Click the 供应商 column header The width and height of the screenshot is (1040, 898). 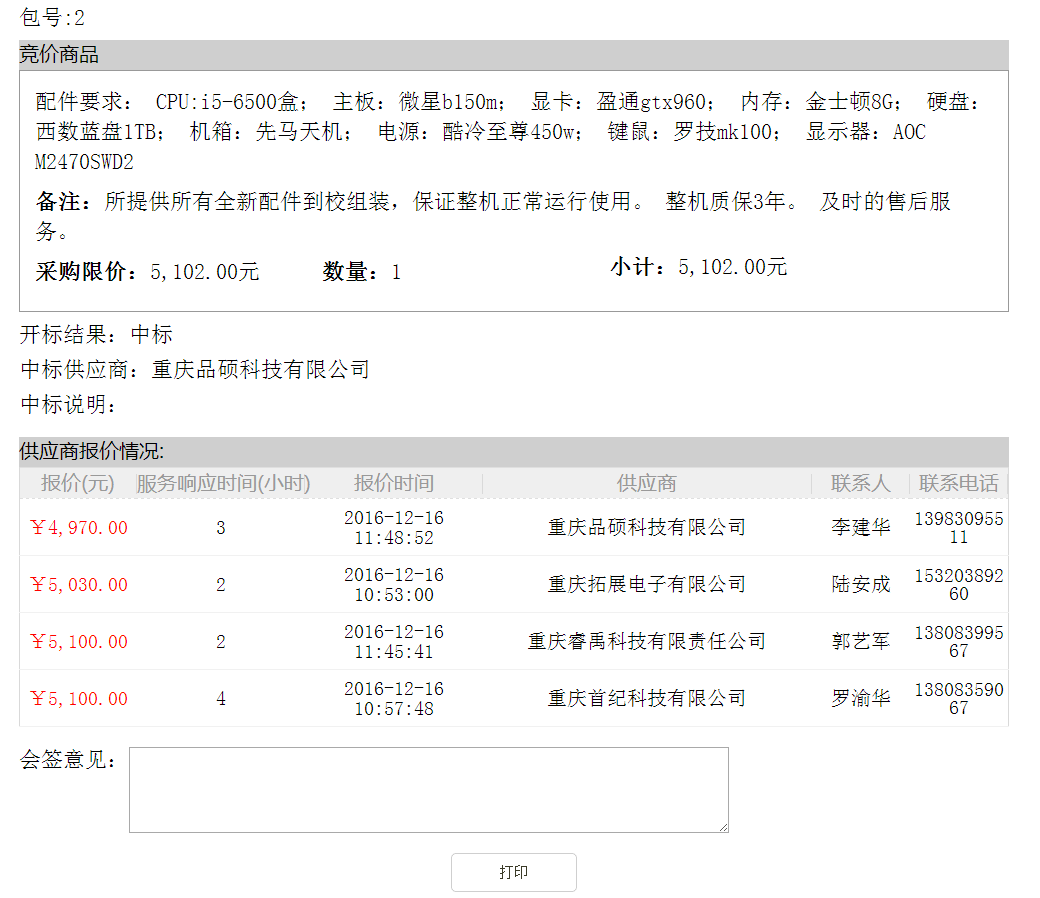(x=647, y=483)
